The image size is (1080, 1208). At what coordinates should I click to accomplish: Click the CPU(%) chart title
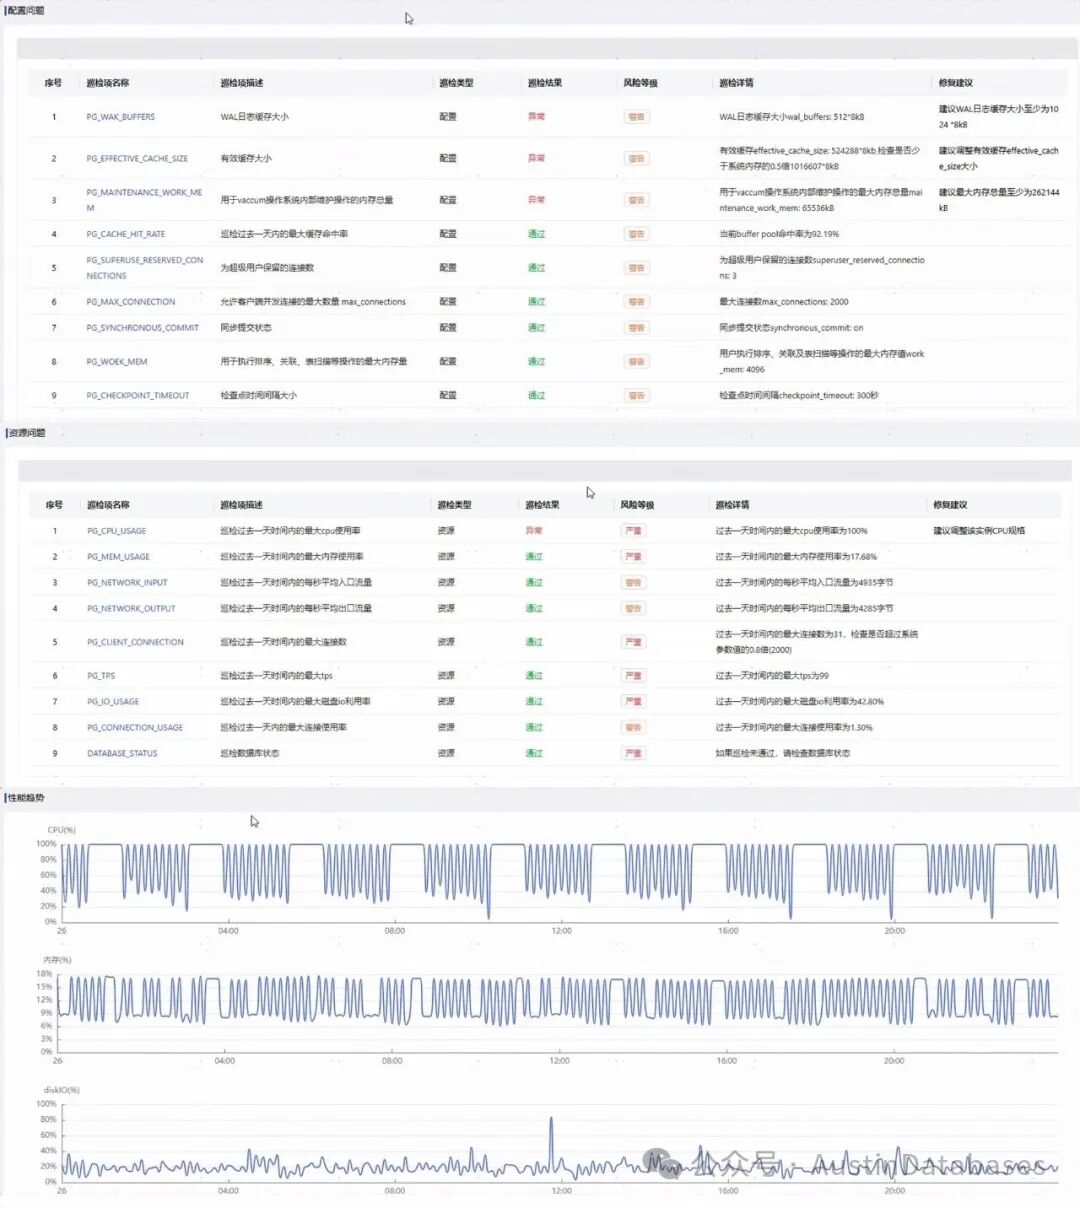pyautogui.click(x=62, y=830)
